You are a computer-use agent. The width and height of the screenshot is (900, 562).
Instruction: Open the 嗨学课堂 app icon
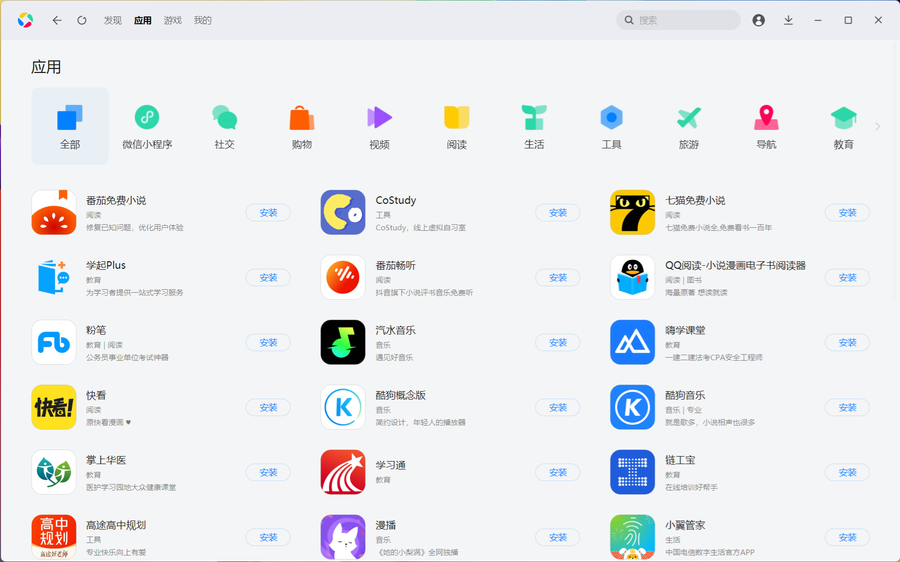[x=633, y=342]
